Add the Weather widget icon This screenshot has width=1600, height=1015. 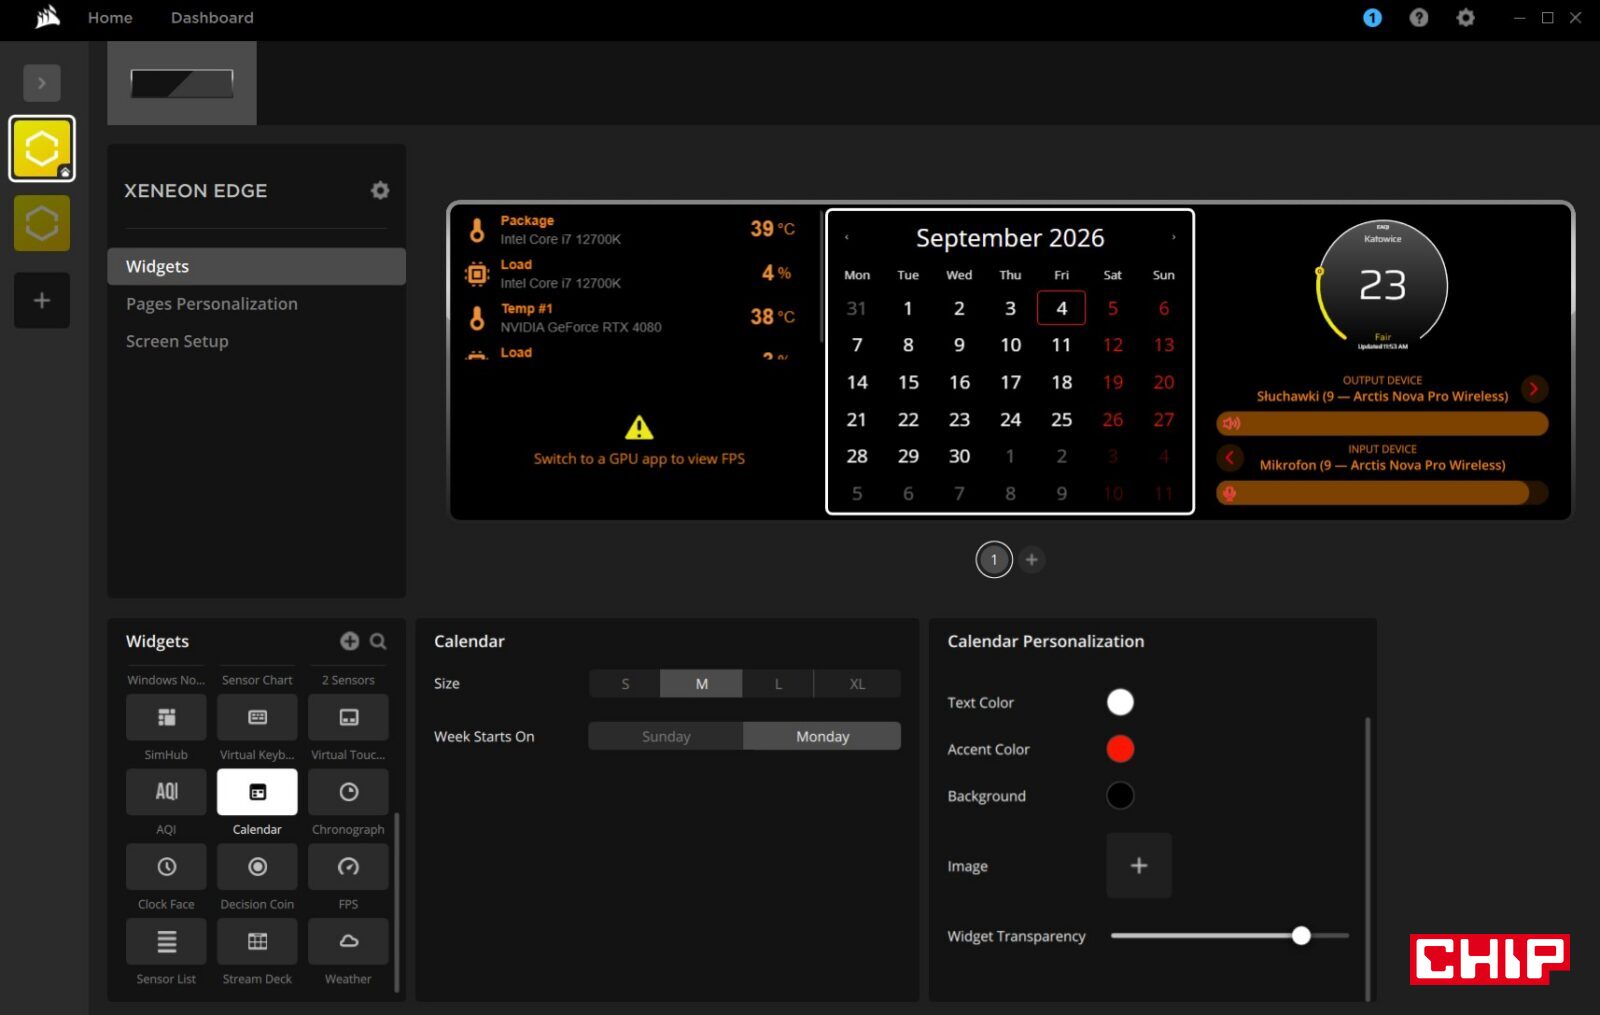[x=348, y=941]
